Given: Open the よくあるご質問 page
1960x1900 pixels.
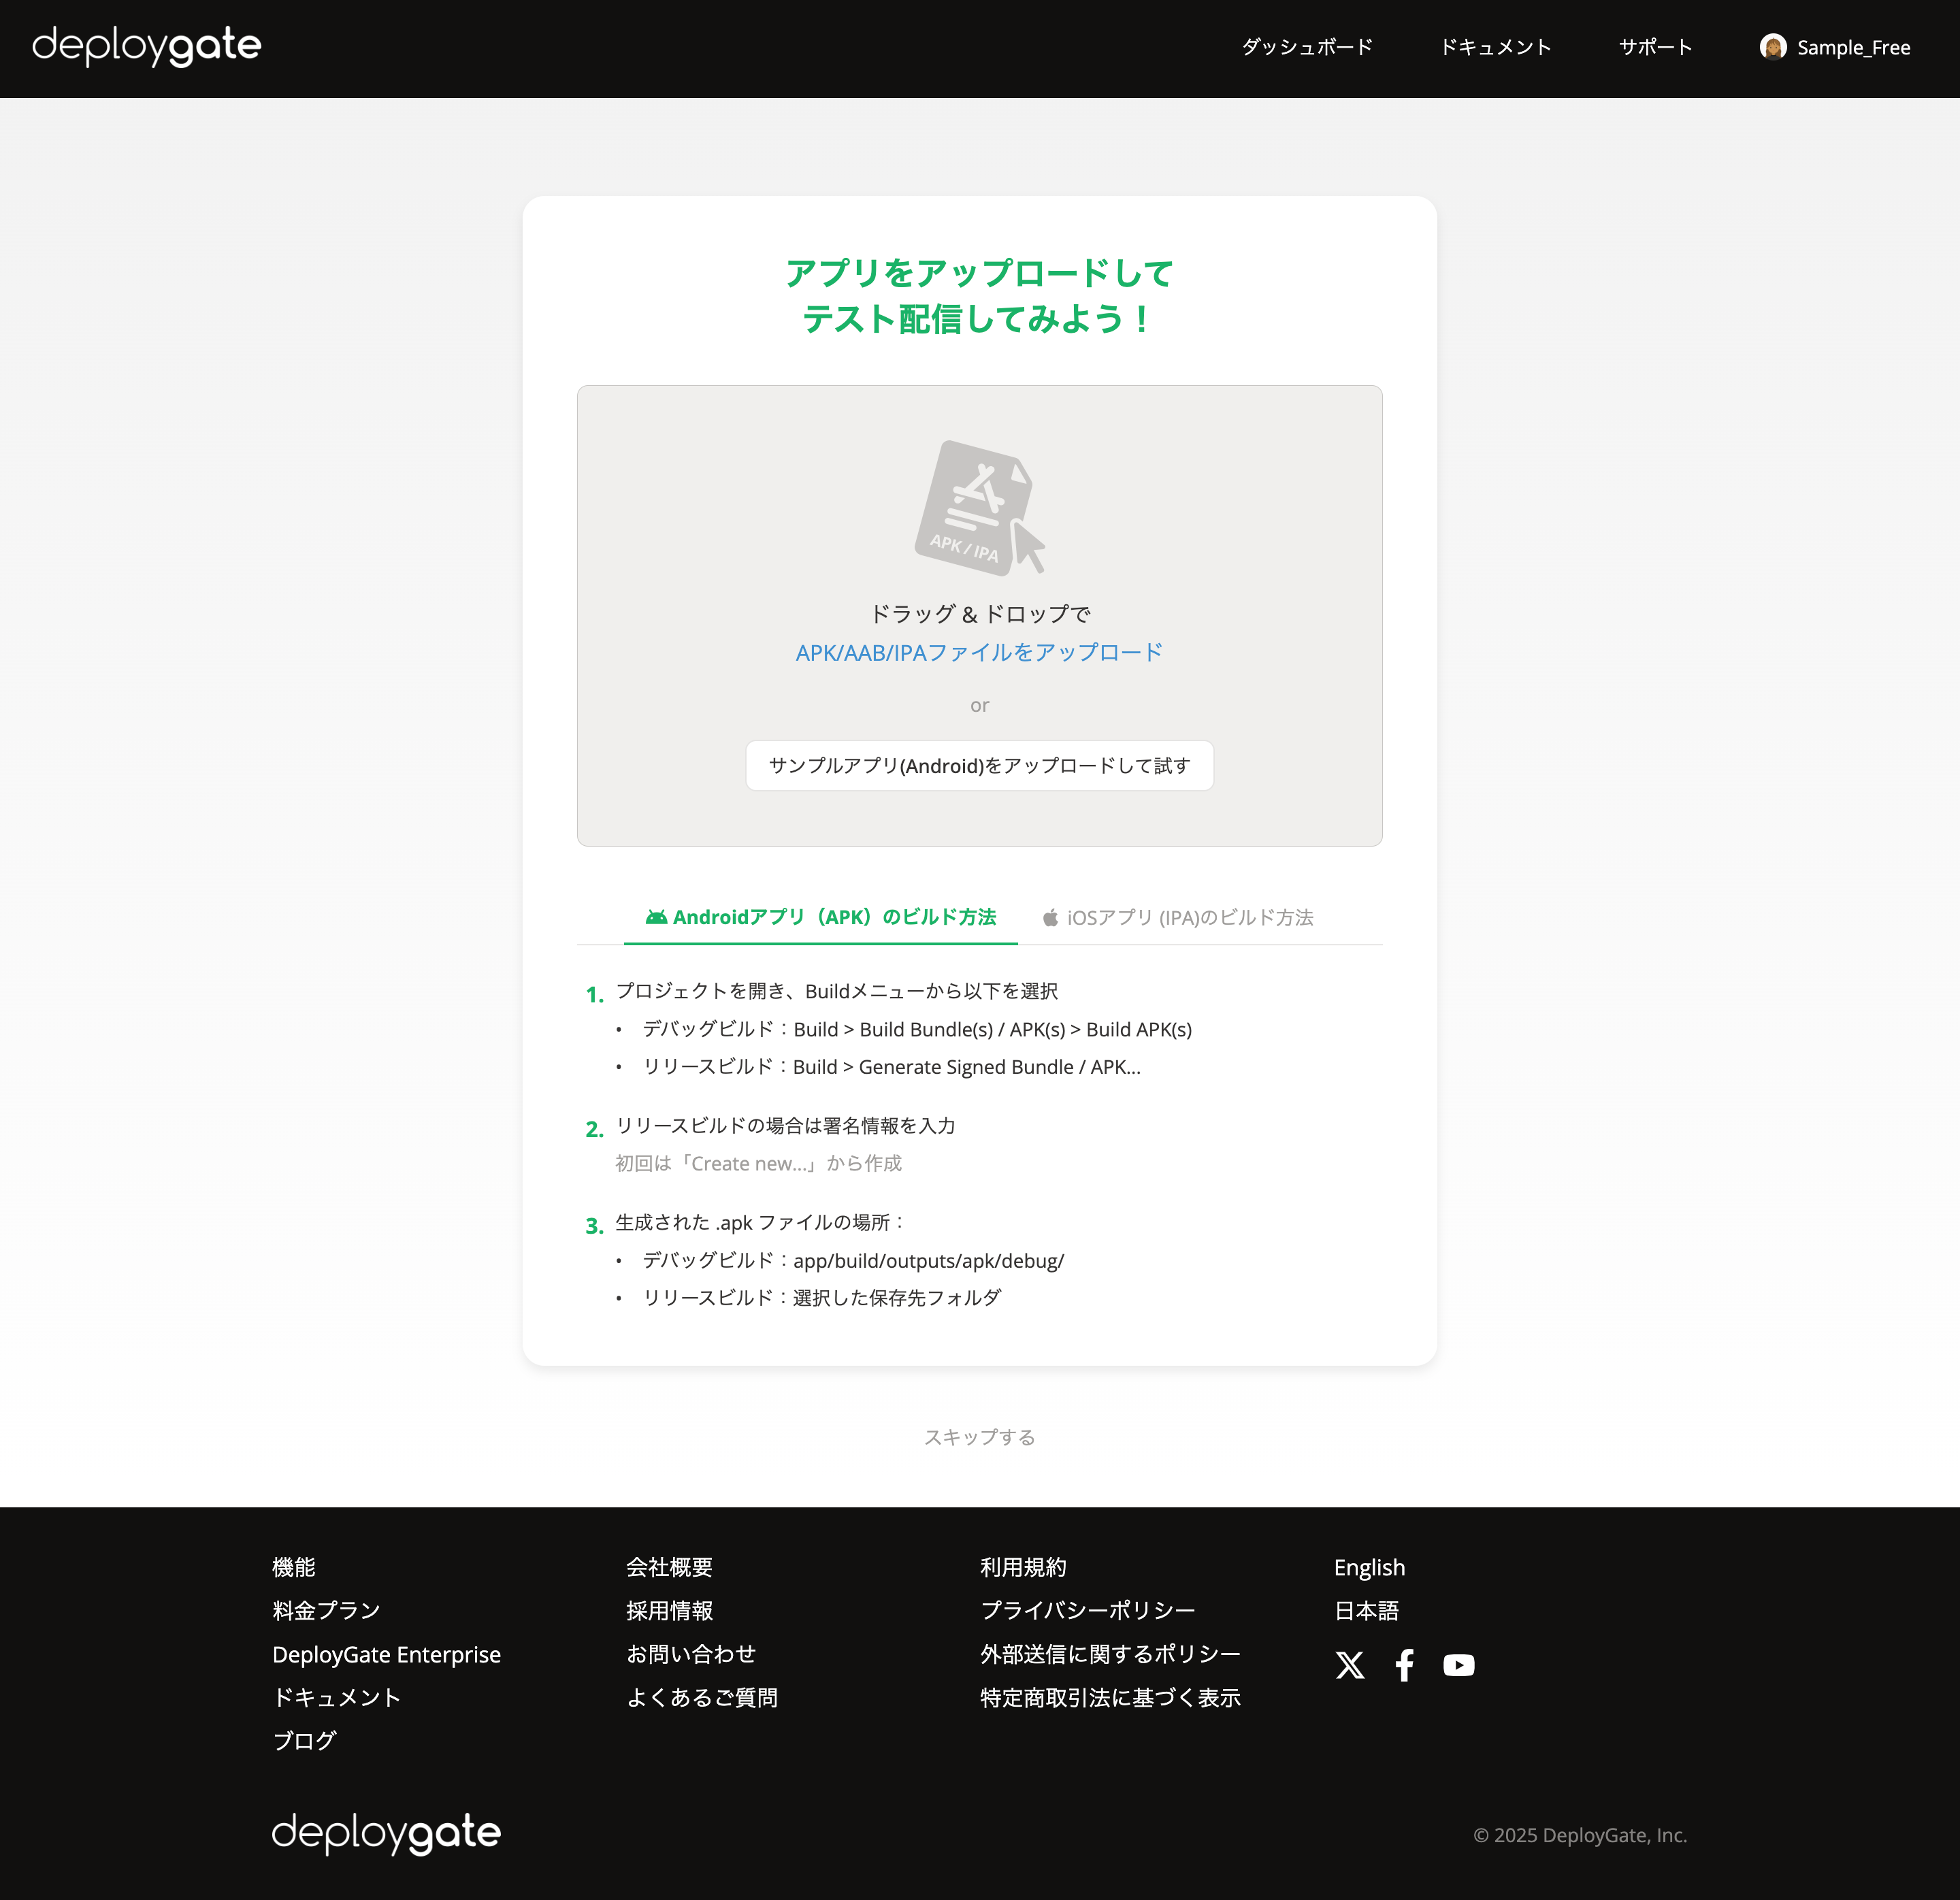Looking at the screenshot, I should pos(703,1696).
